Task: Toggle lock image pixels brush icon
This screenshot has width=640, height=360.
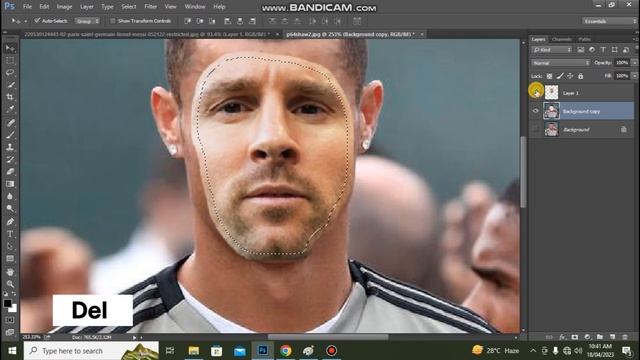Action: [560, 76]
